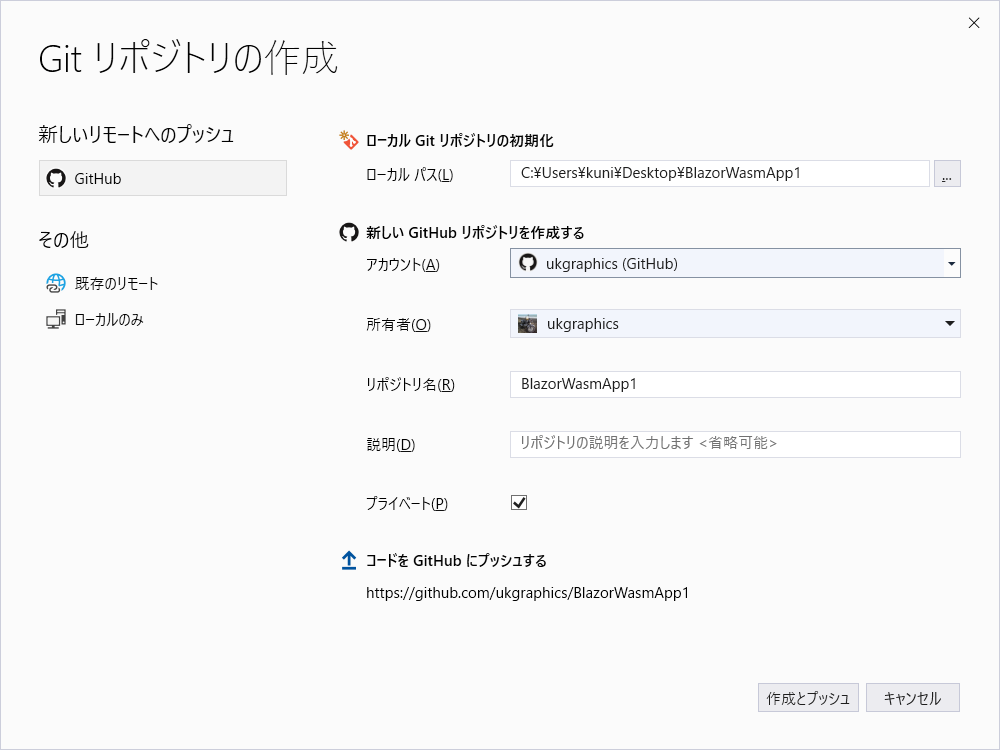Click the 所有者(O) label

[x=399, y=325]
